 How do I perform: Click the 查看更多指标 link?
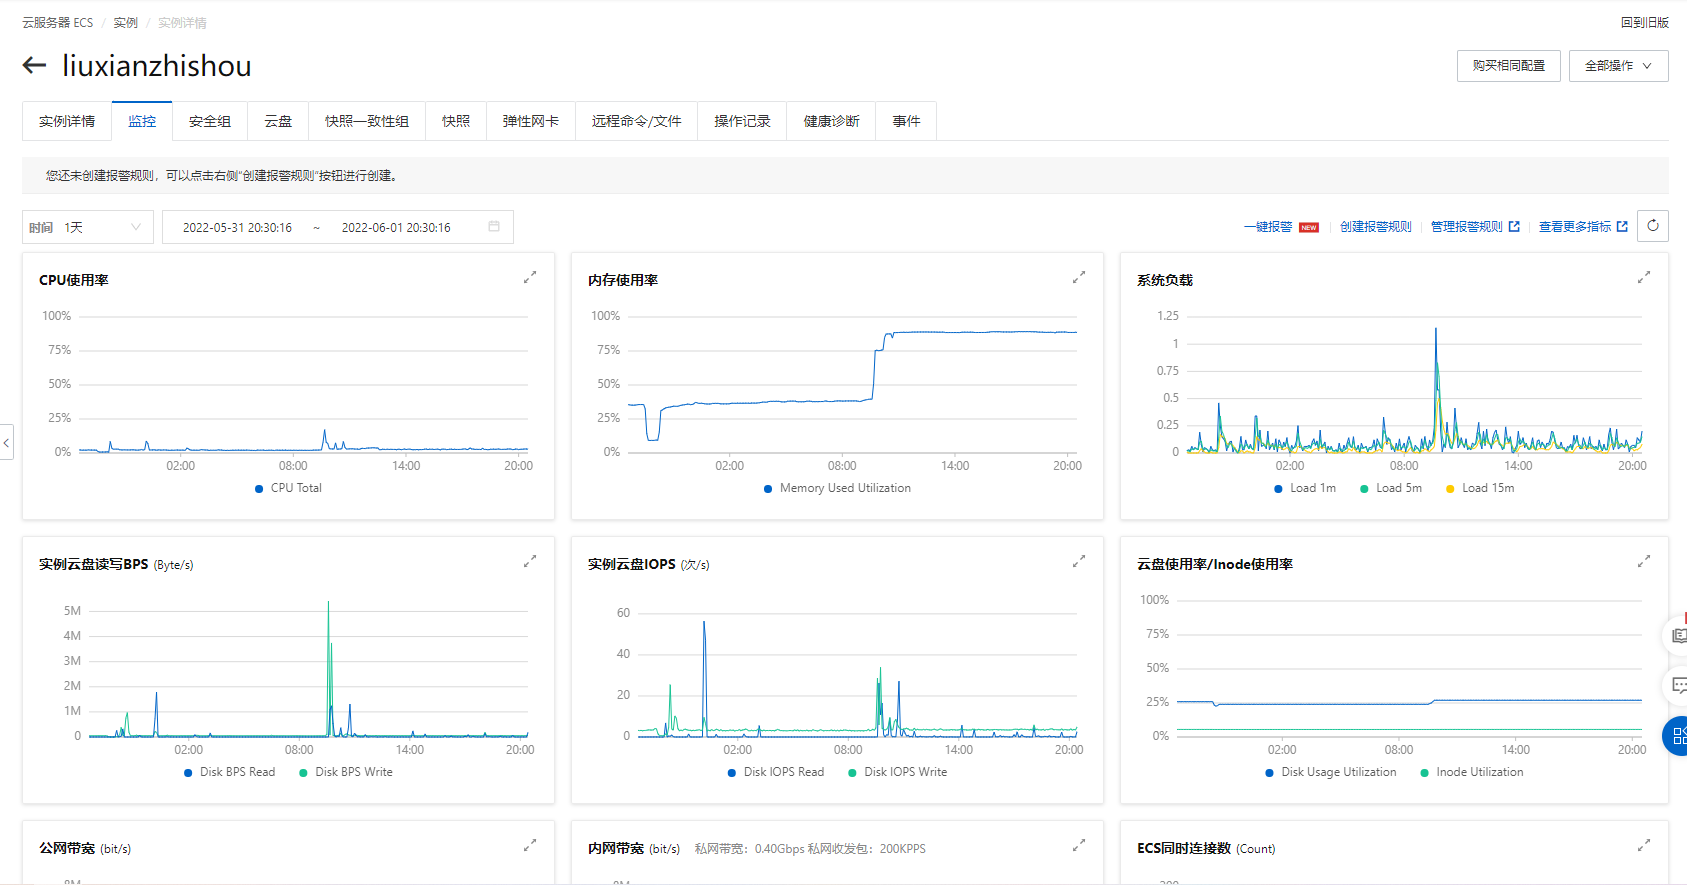(x=1575, y=227)
